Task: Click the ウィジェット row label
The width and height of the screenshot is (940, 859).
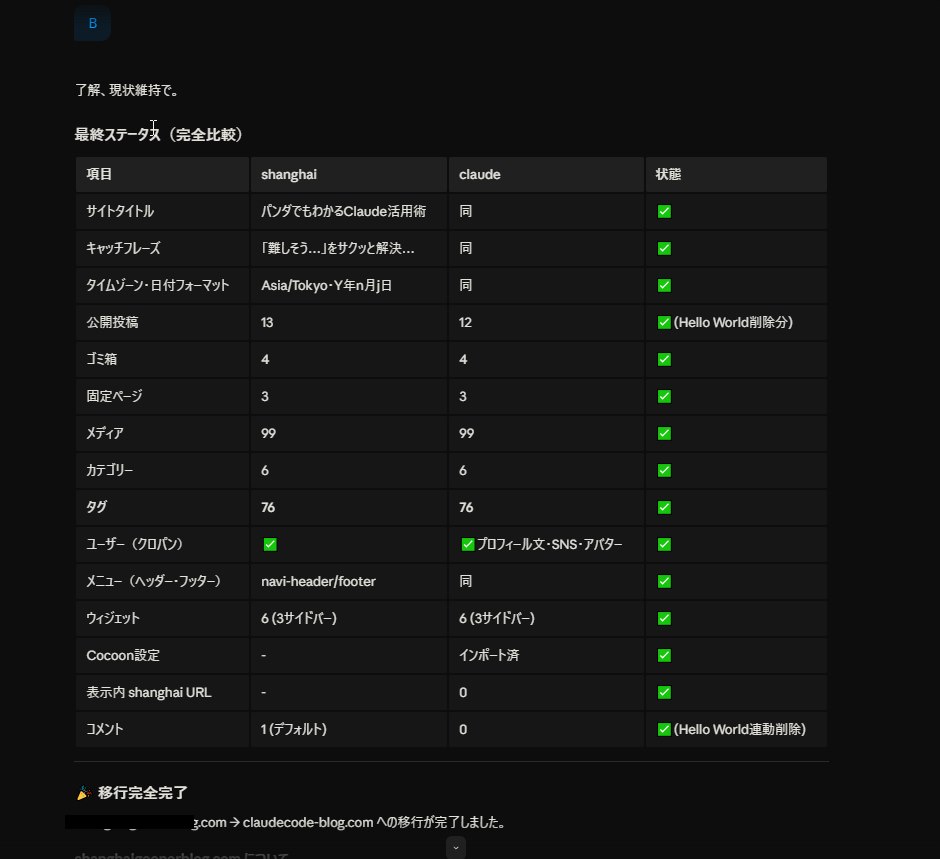Action: coord(113,618)
